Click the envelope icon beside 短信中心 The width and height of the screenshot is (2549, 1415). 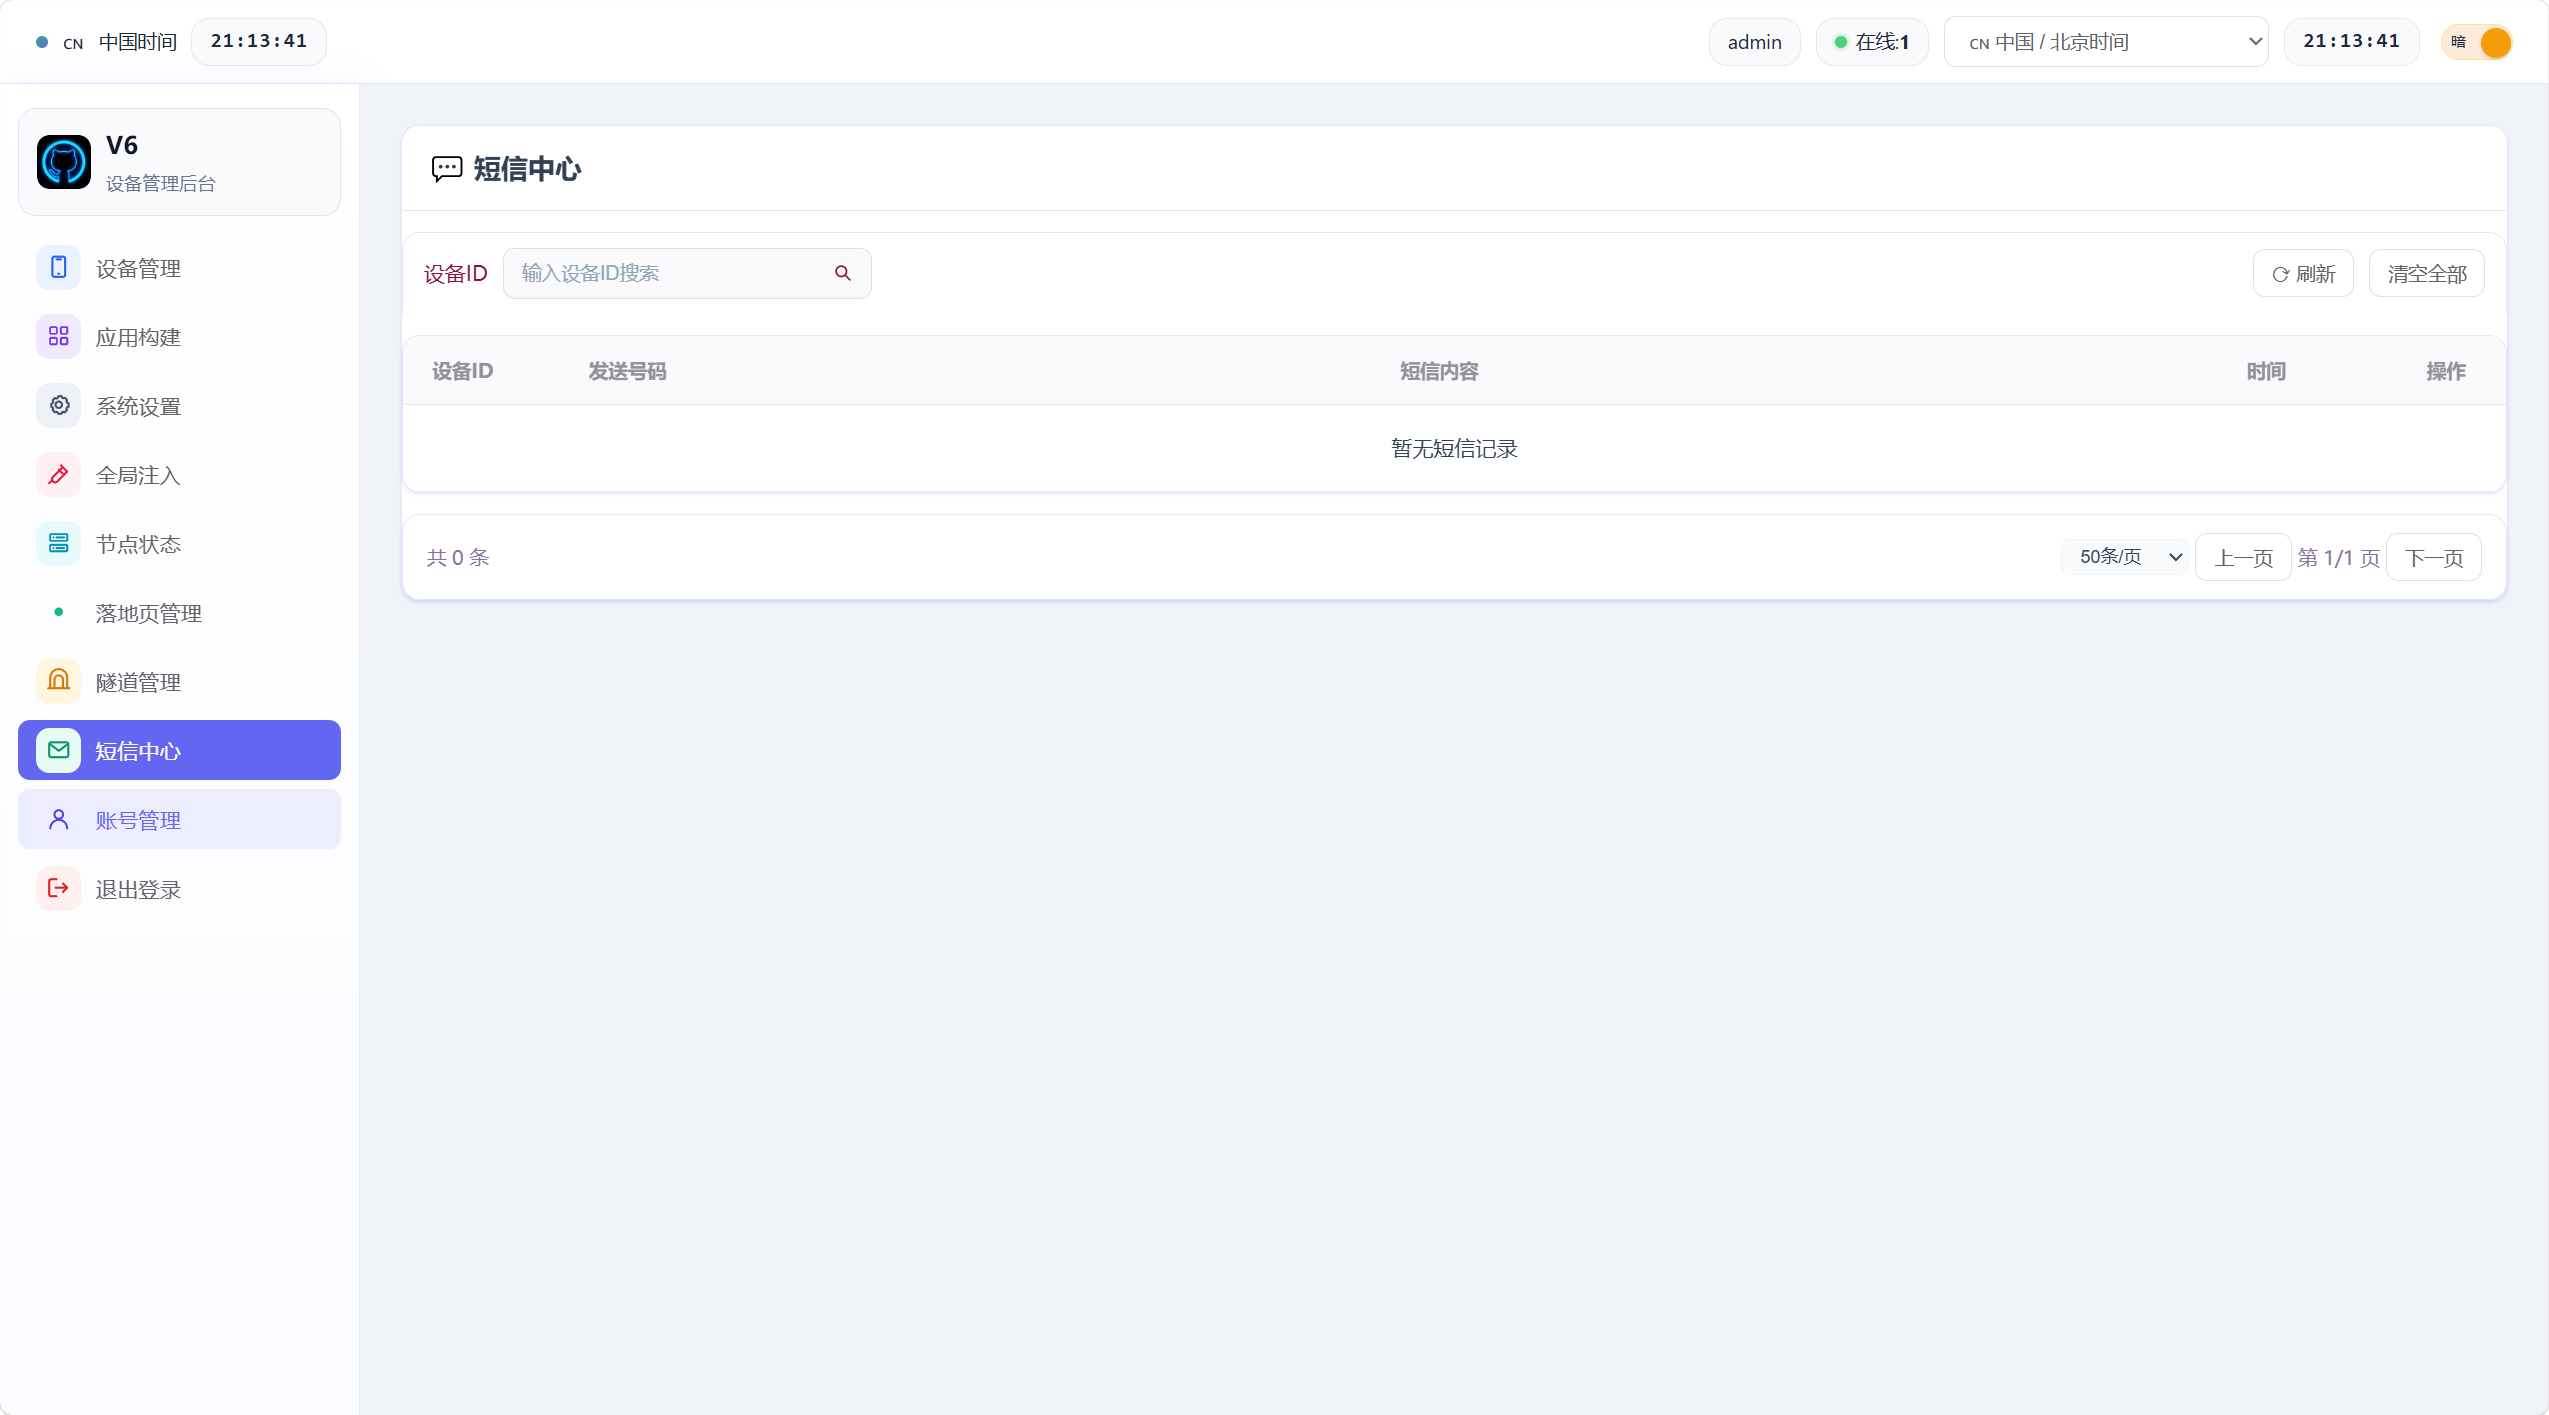(x=59, y=750)
